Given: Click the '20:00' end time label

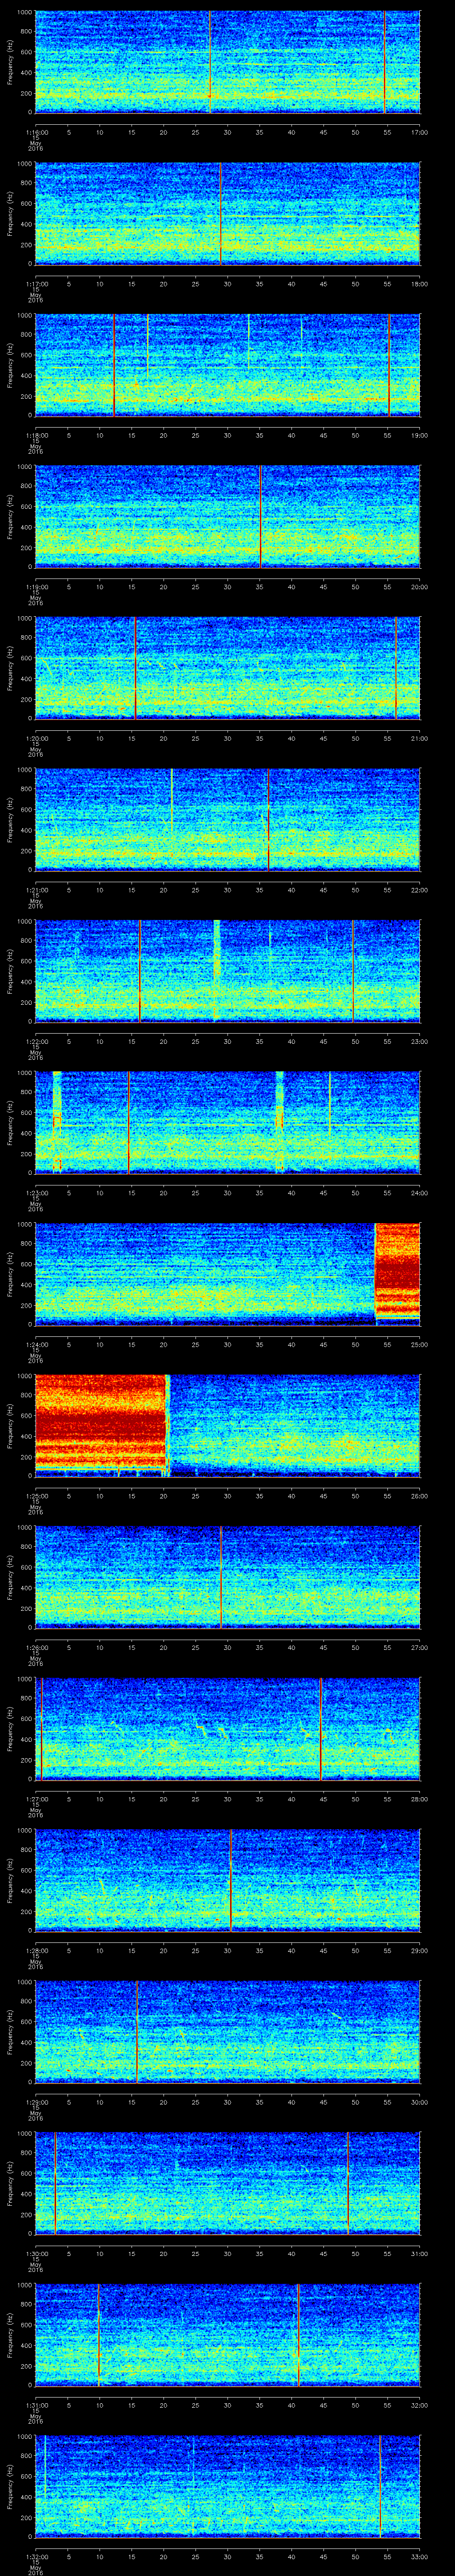Looking at the screenshot, I should point(419,586).
